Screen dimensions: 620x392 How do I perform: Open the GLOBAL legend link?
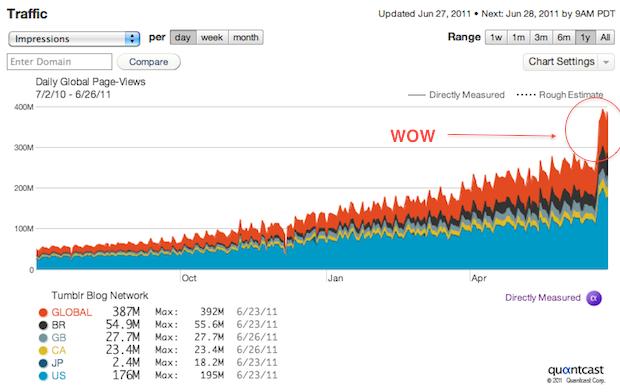[x=72, y=312]
